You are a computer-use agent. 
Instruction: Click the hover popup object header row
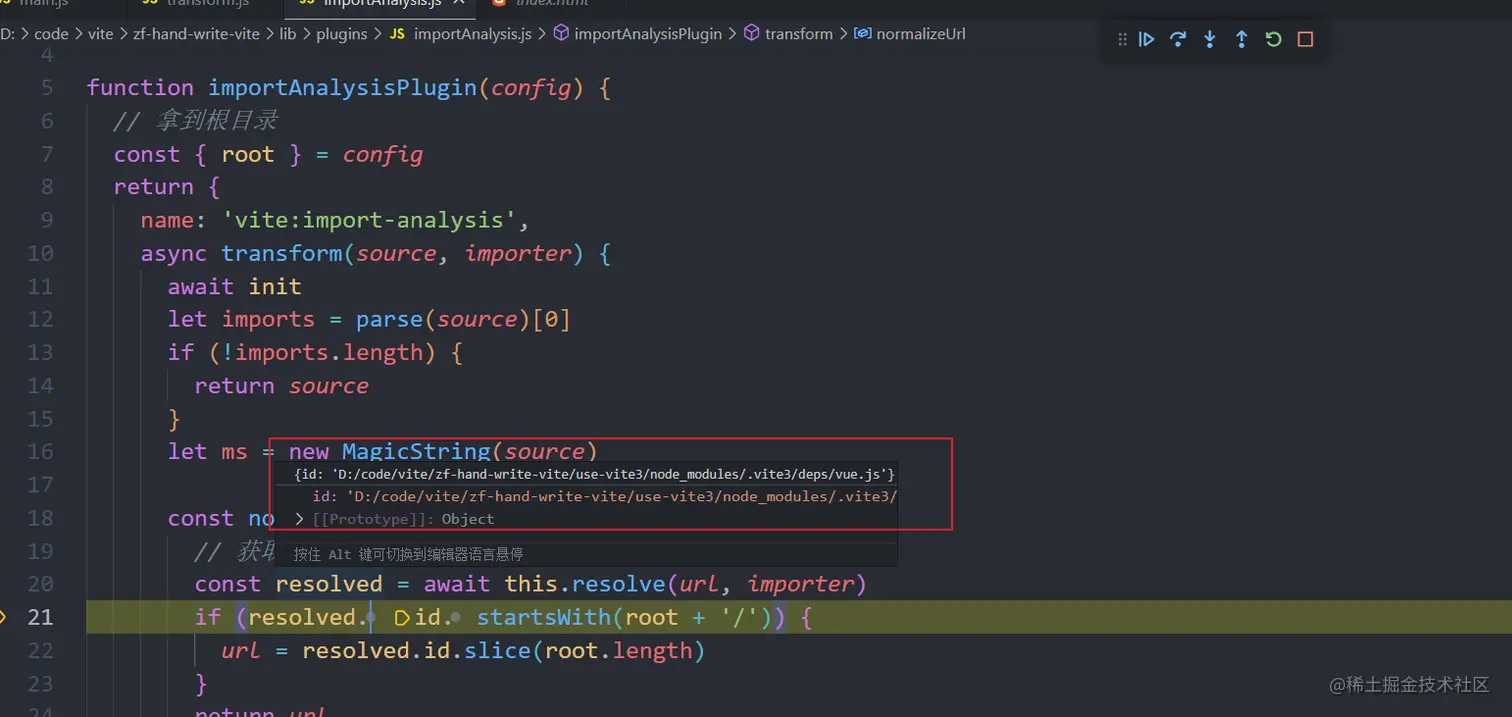[x=587, y=473]
